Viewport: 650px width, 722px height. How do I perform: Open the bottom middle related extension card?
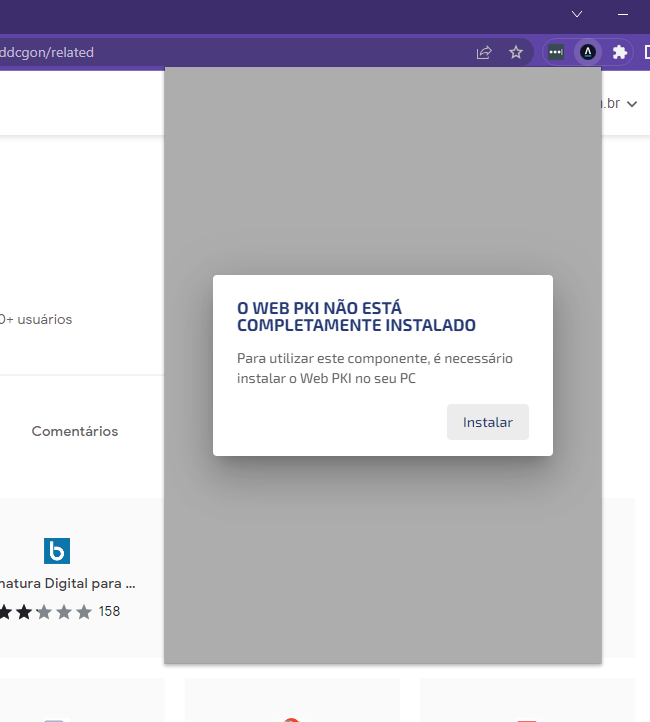292,699
